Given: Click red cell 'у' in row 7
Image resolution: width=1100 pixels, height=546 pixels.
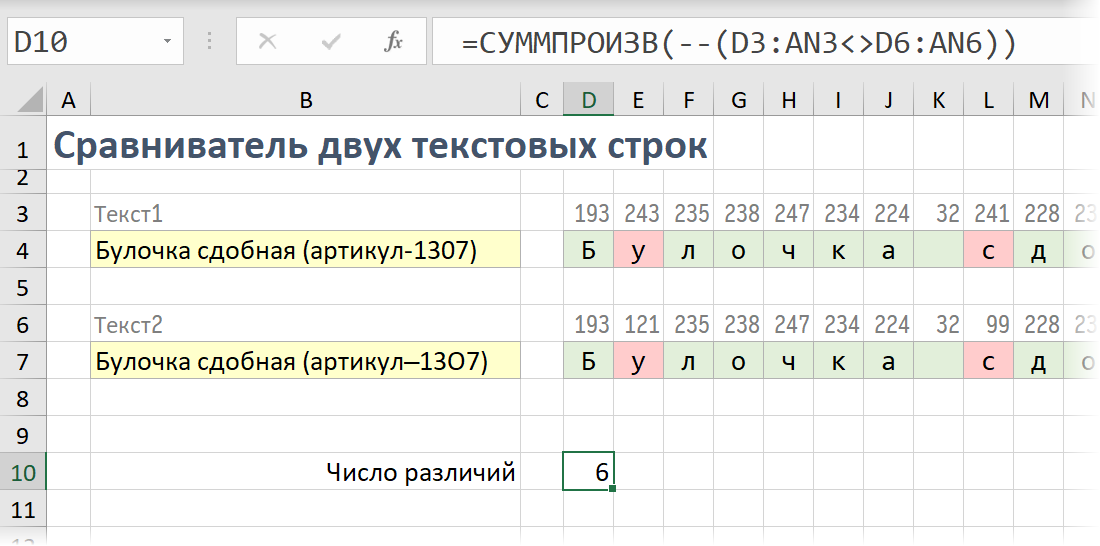Looking at the screenshot, I should (x=638, y=361).
